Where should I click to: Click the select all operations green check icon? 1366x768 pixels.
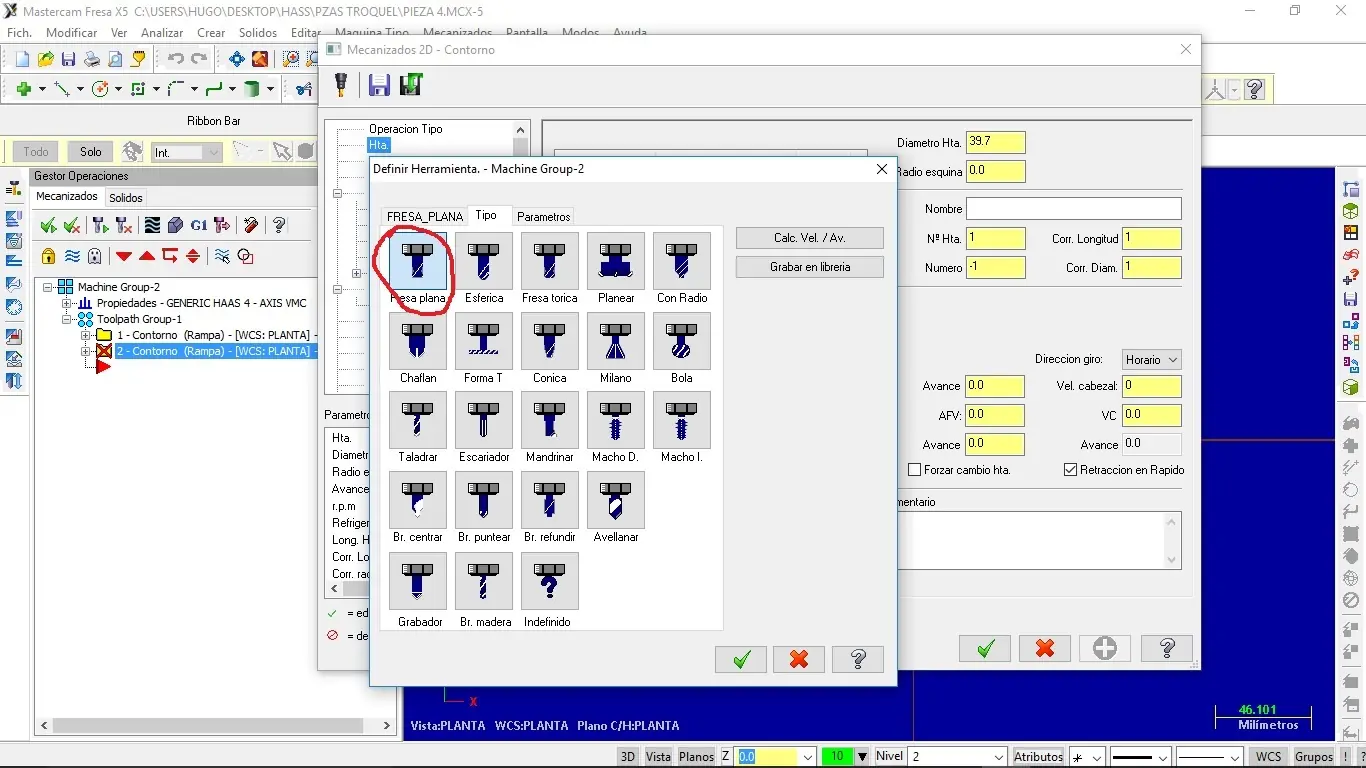(48, 225)
